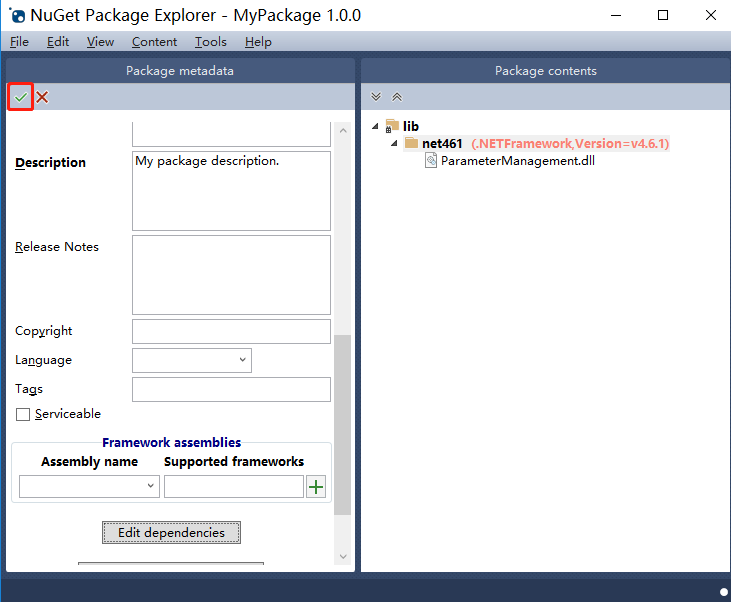Cancel metadata edits with red X
Screen dimensions: 731x602
[x=42, y=97]
